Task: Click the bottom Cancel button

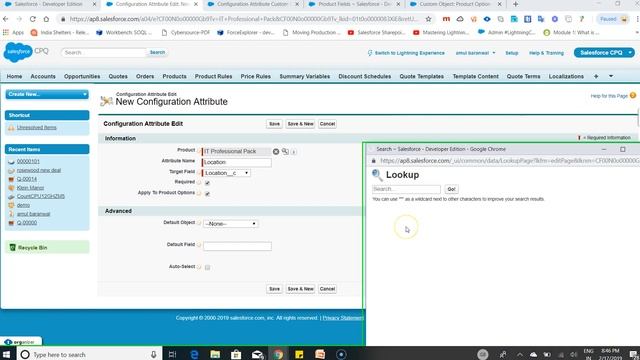Action: 327,289
